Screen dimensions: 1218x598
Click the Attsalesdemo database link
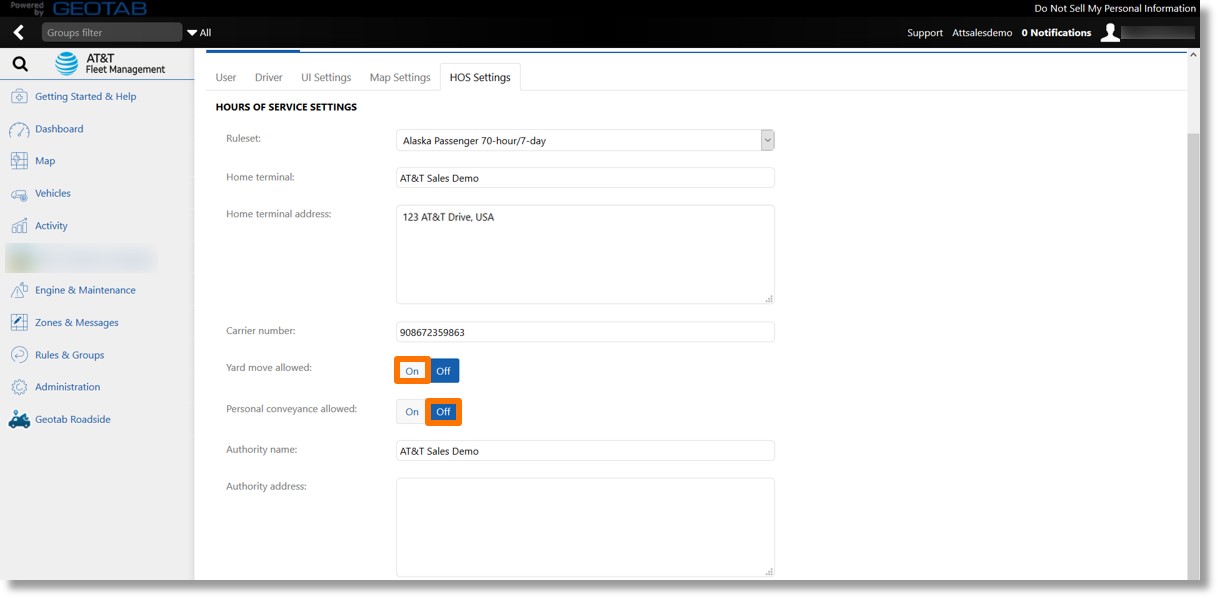coord(982,33)
